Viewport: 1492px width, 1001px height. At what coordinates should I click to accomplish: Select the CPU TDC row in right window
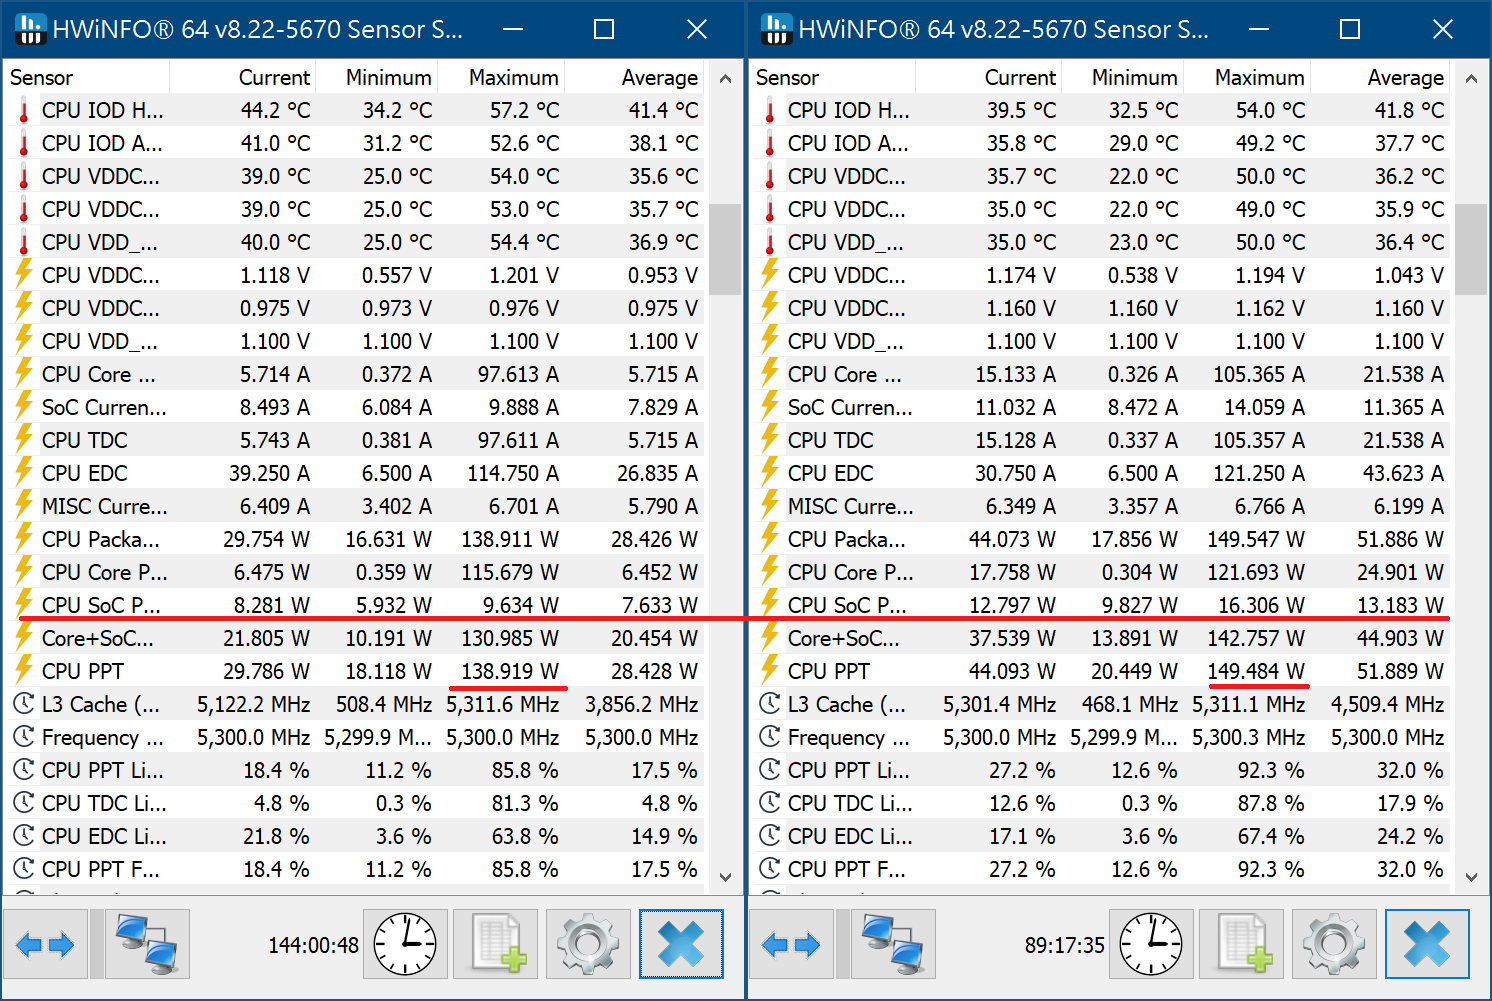point(830,440)
